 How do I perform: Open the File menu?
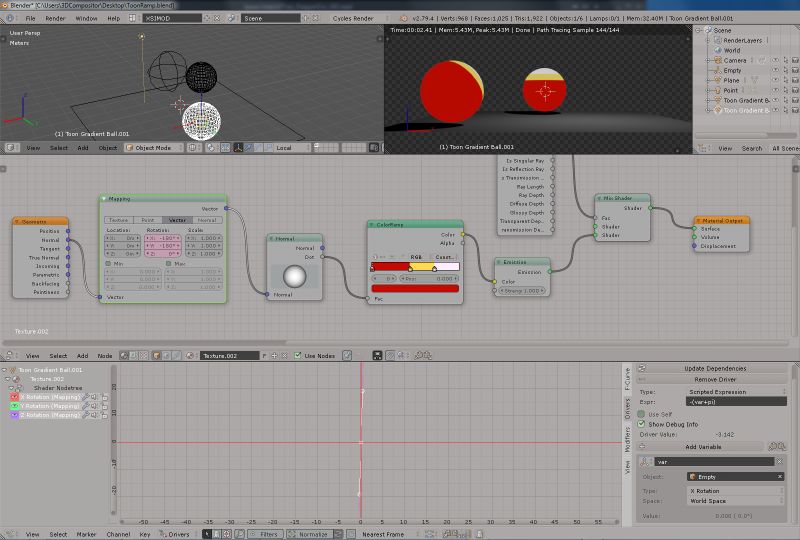[31, 18]
